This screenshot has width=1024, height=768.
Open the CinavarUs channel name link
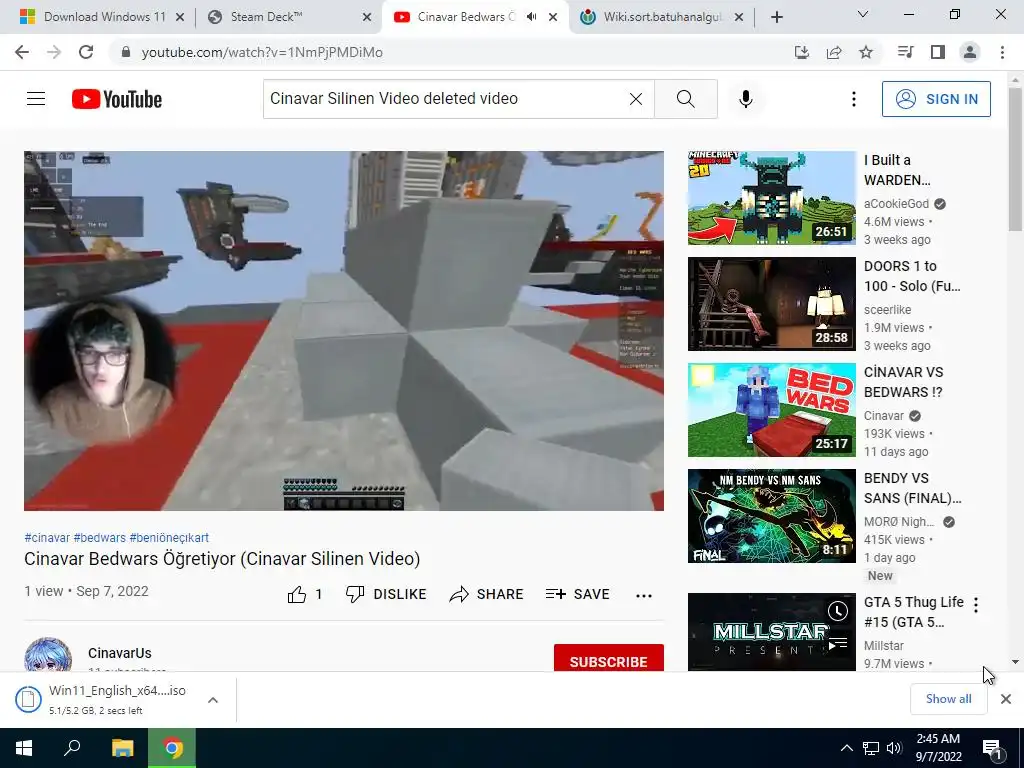[x=120, y=653]
